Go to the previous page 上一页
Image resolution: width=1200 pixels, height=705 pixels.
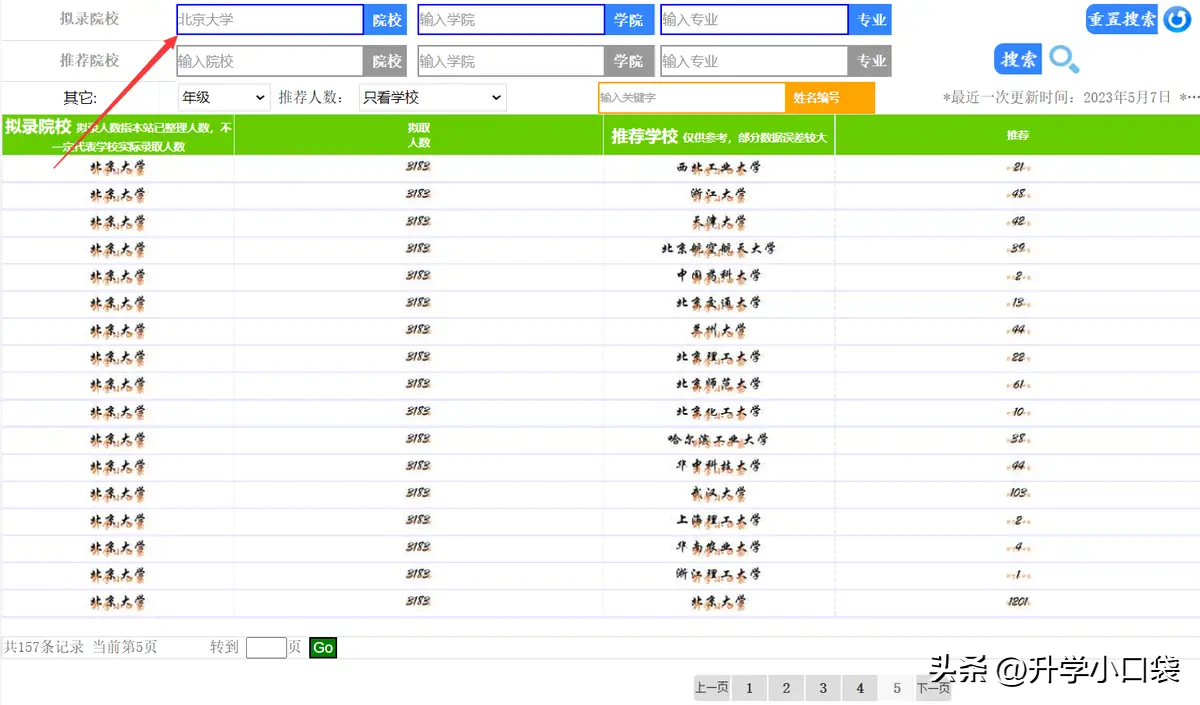pos(712,688)
